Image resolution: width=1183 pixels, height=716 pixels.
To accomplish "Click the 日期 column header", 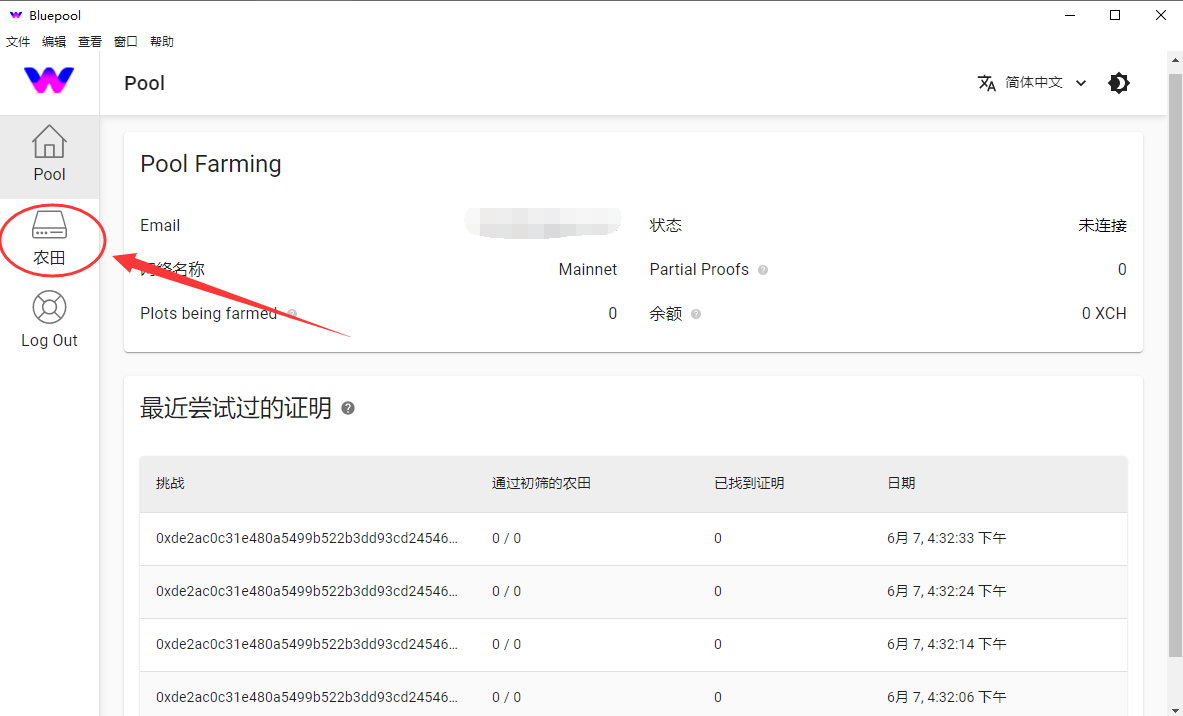I will [x=901, y=484].
